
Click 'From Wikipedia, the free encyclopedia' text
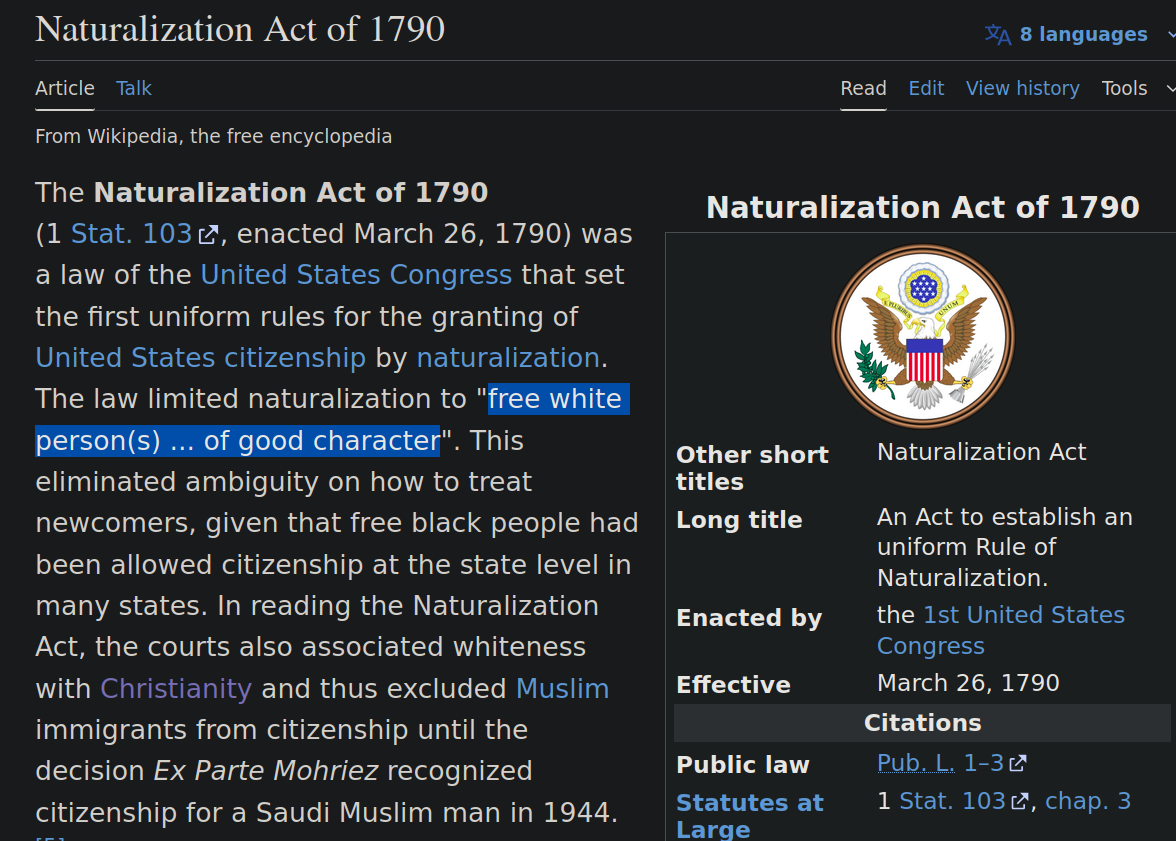(214, 137)
